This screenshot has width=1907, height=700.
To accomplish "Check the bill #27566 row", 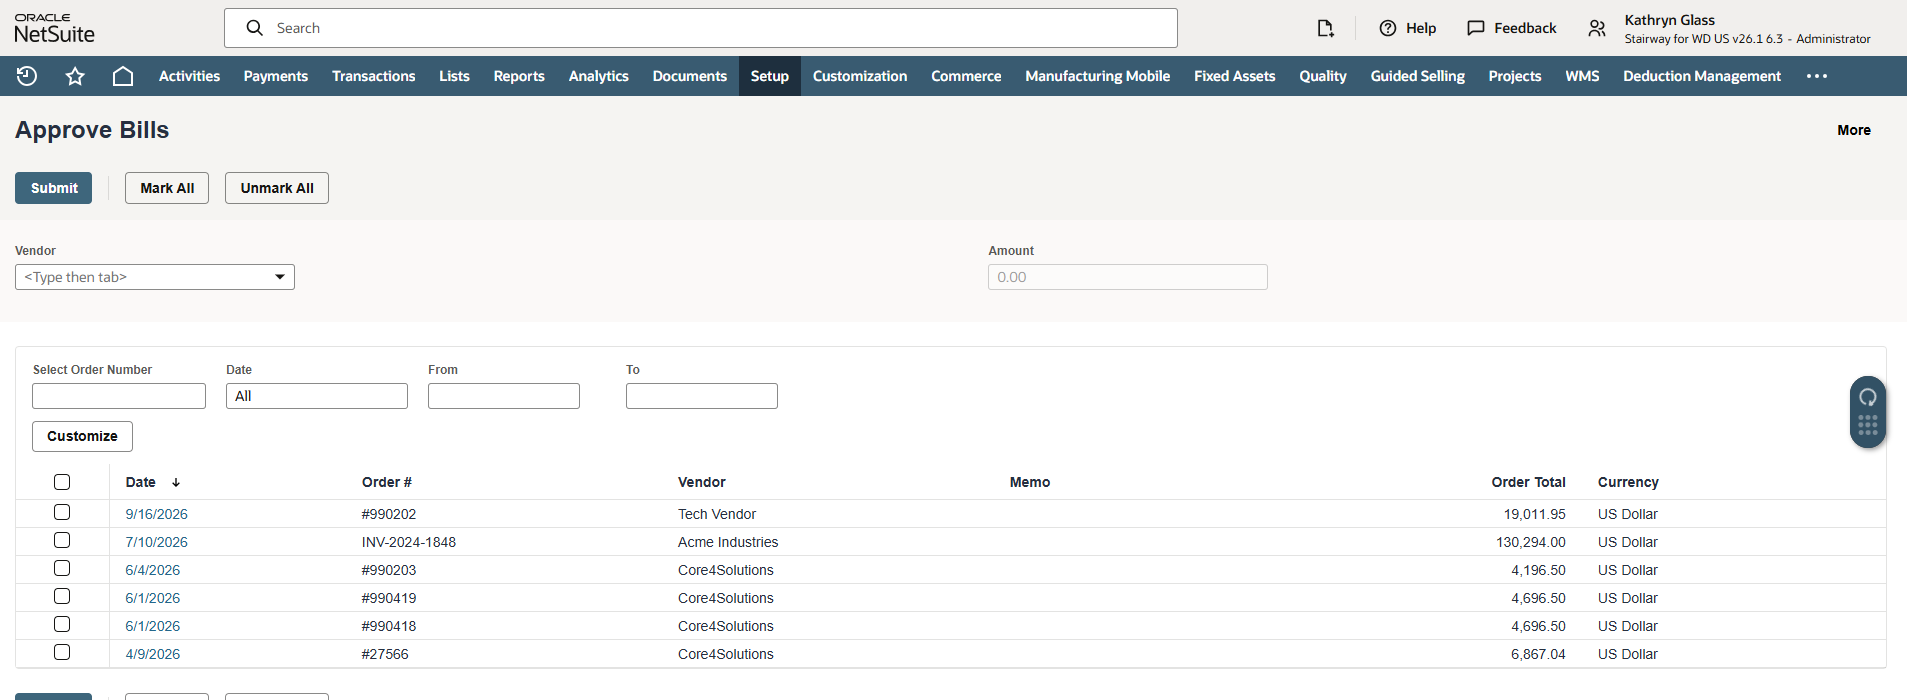I will [x=62, y=652].
